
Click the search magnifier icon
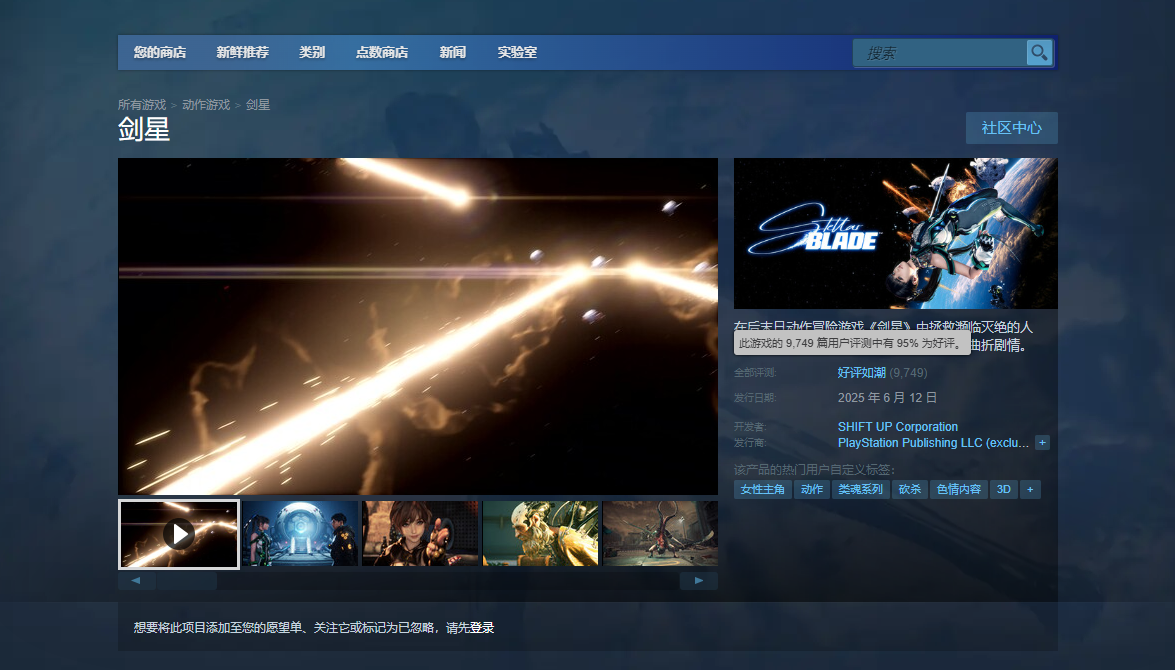tap(1039, 53)
